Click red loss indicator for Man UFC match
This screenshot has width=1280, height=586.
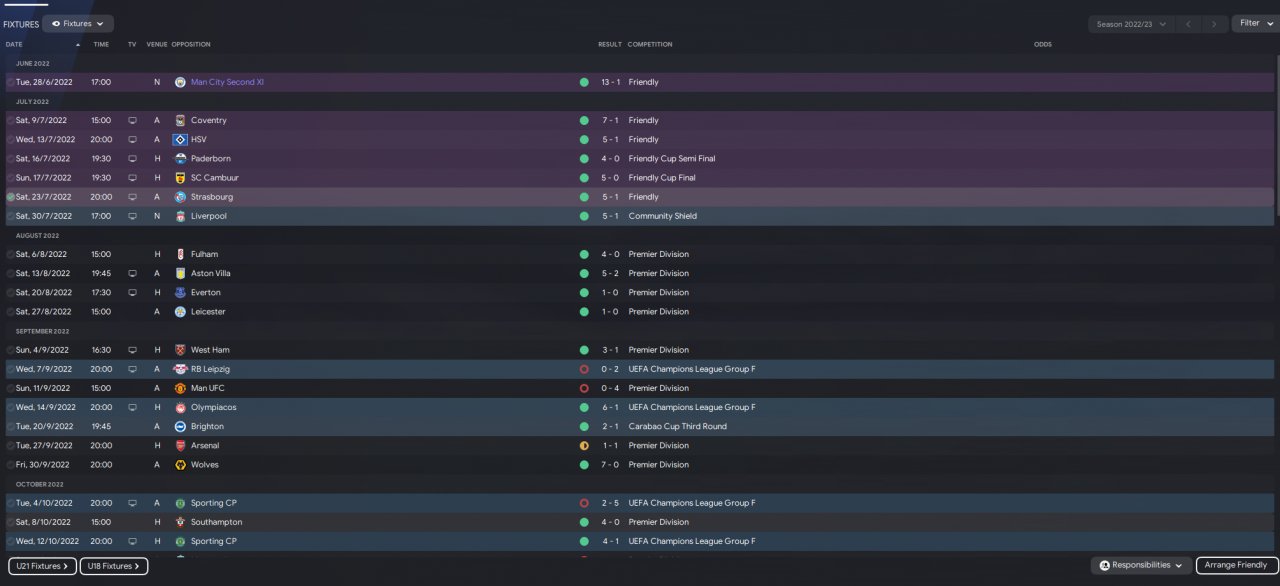click(584, 388)
